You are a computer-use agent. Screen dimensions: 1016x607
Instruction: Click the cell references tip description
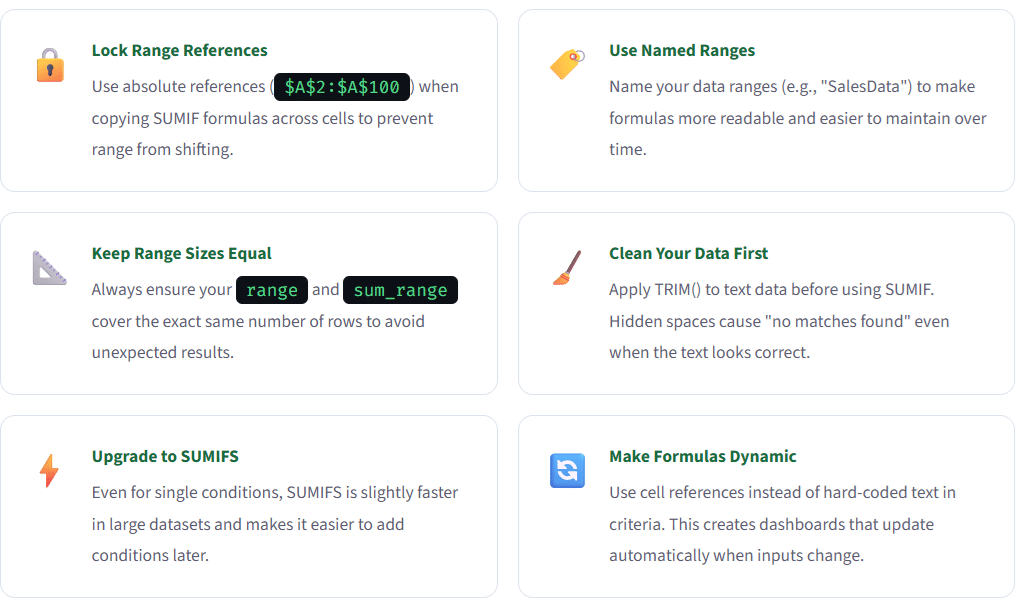(782, 524)
